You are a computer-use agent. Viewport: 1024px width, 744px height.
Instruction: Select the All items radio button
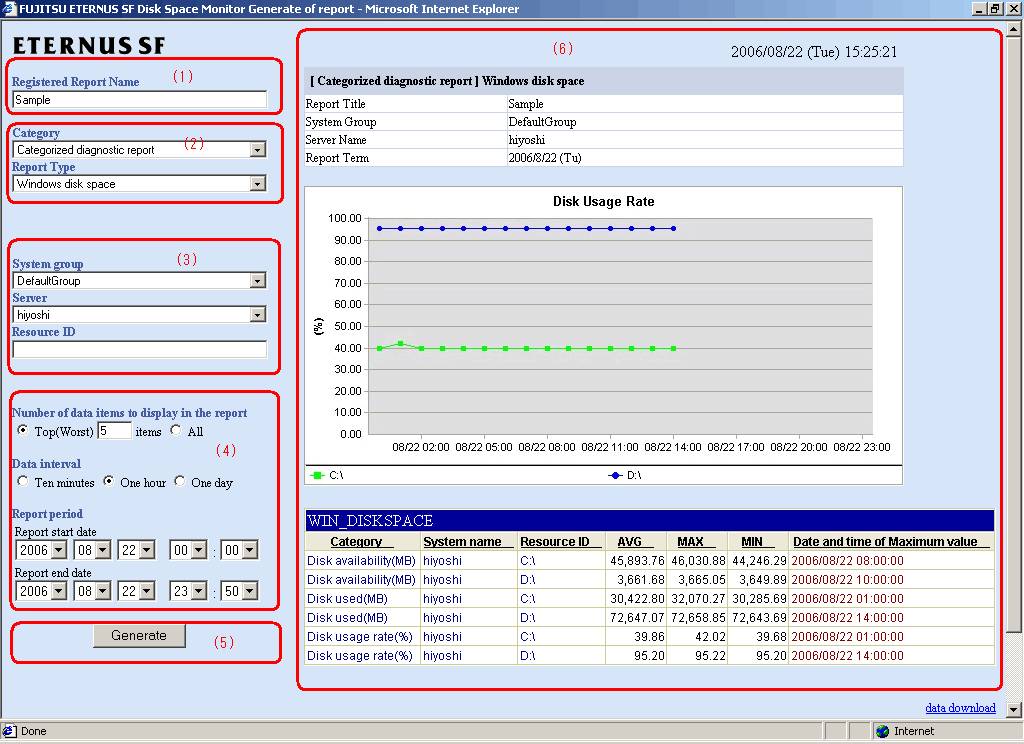click(x=176, y=430)
